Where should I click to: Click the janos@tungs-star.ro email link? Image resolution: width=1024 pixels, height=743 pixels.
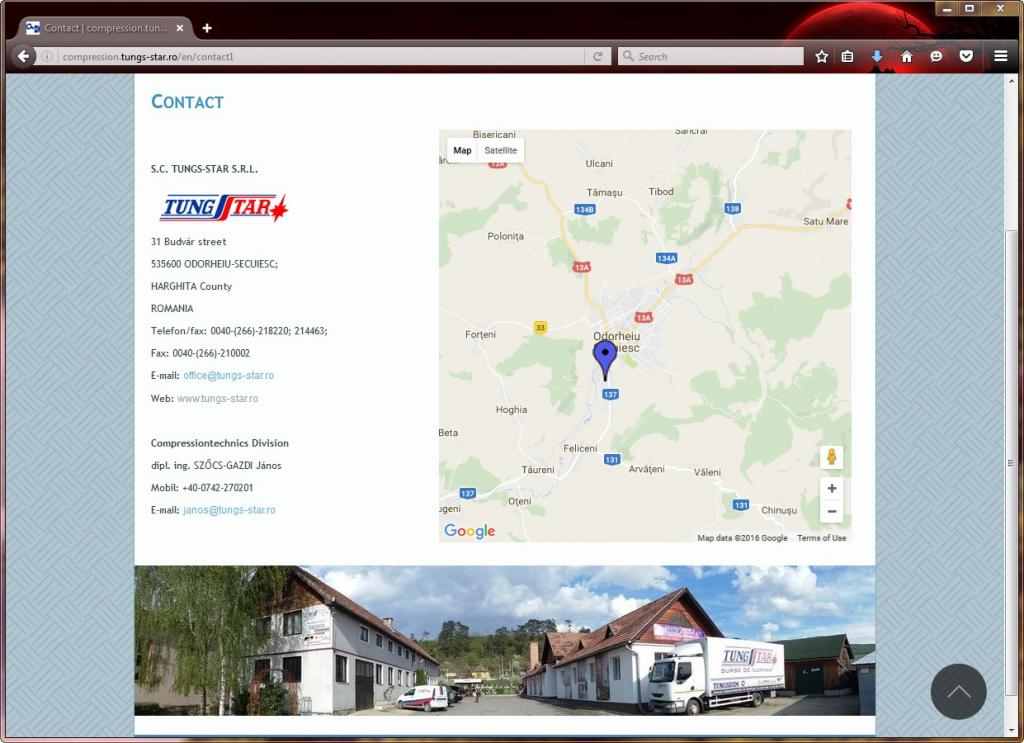click(x=229, y=510)
